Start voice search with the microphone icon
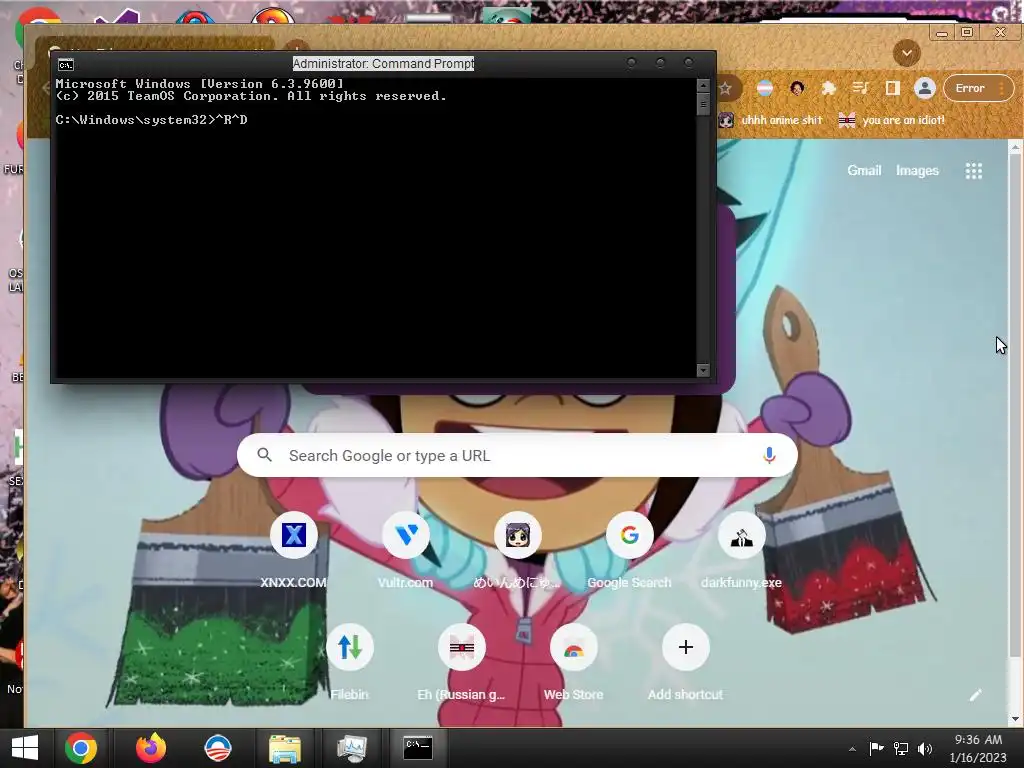 click(x=769, y=455)
